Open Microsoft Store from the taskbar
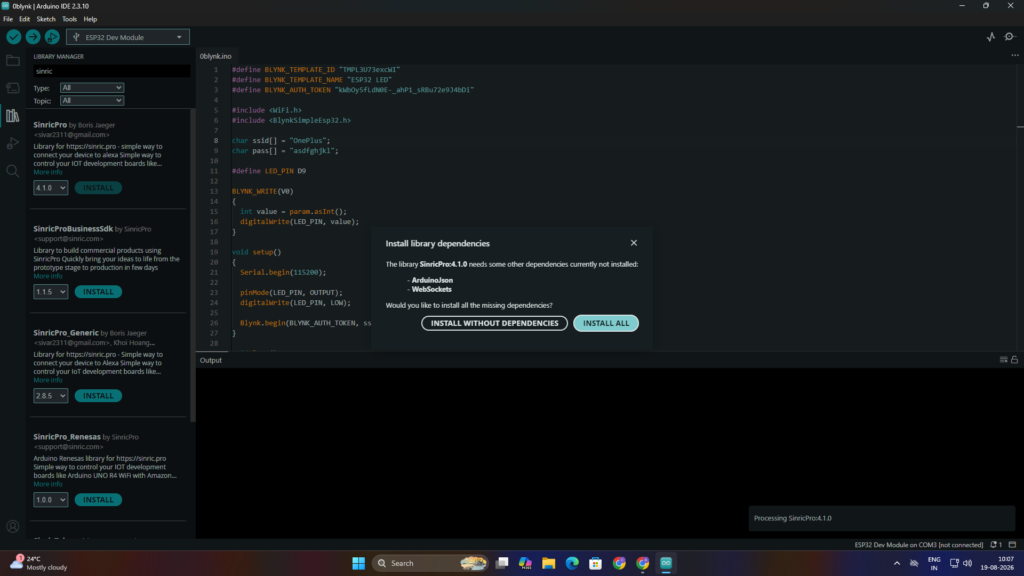The width and height of the screenshot is (1024, 576). click(x=596, y=563)
